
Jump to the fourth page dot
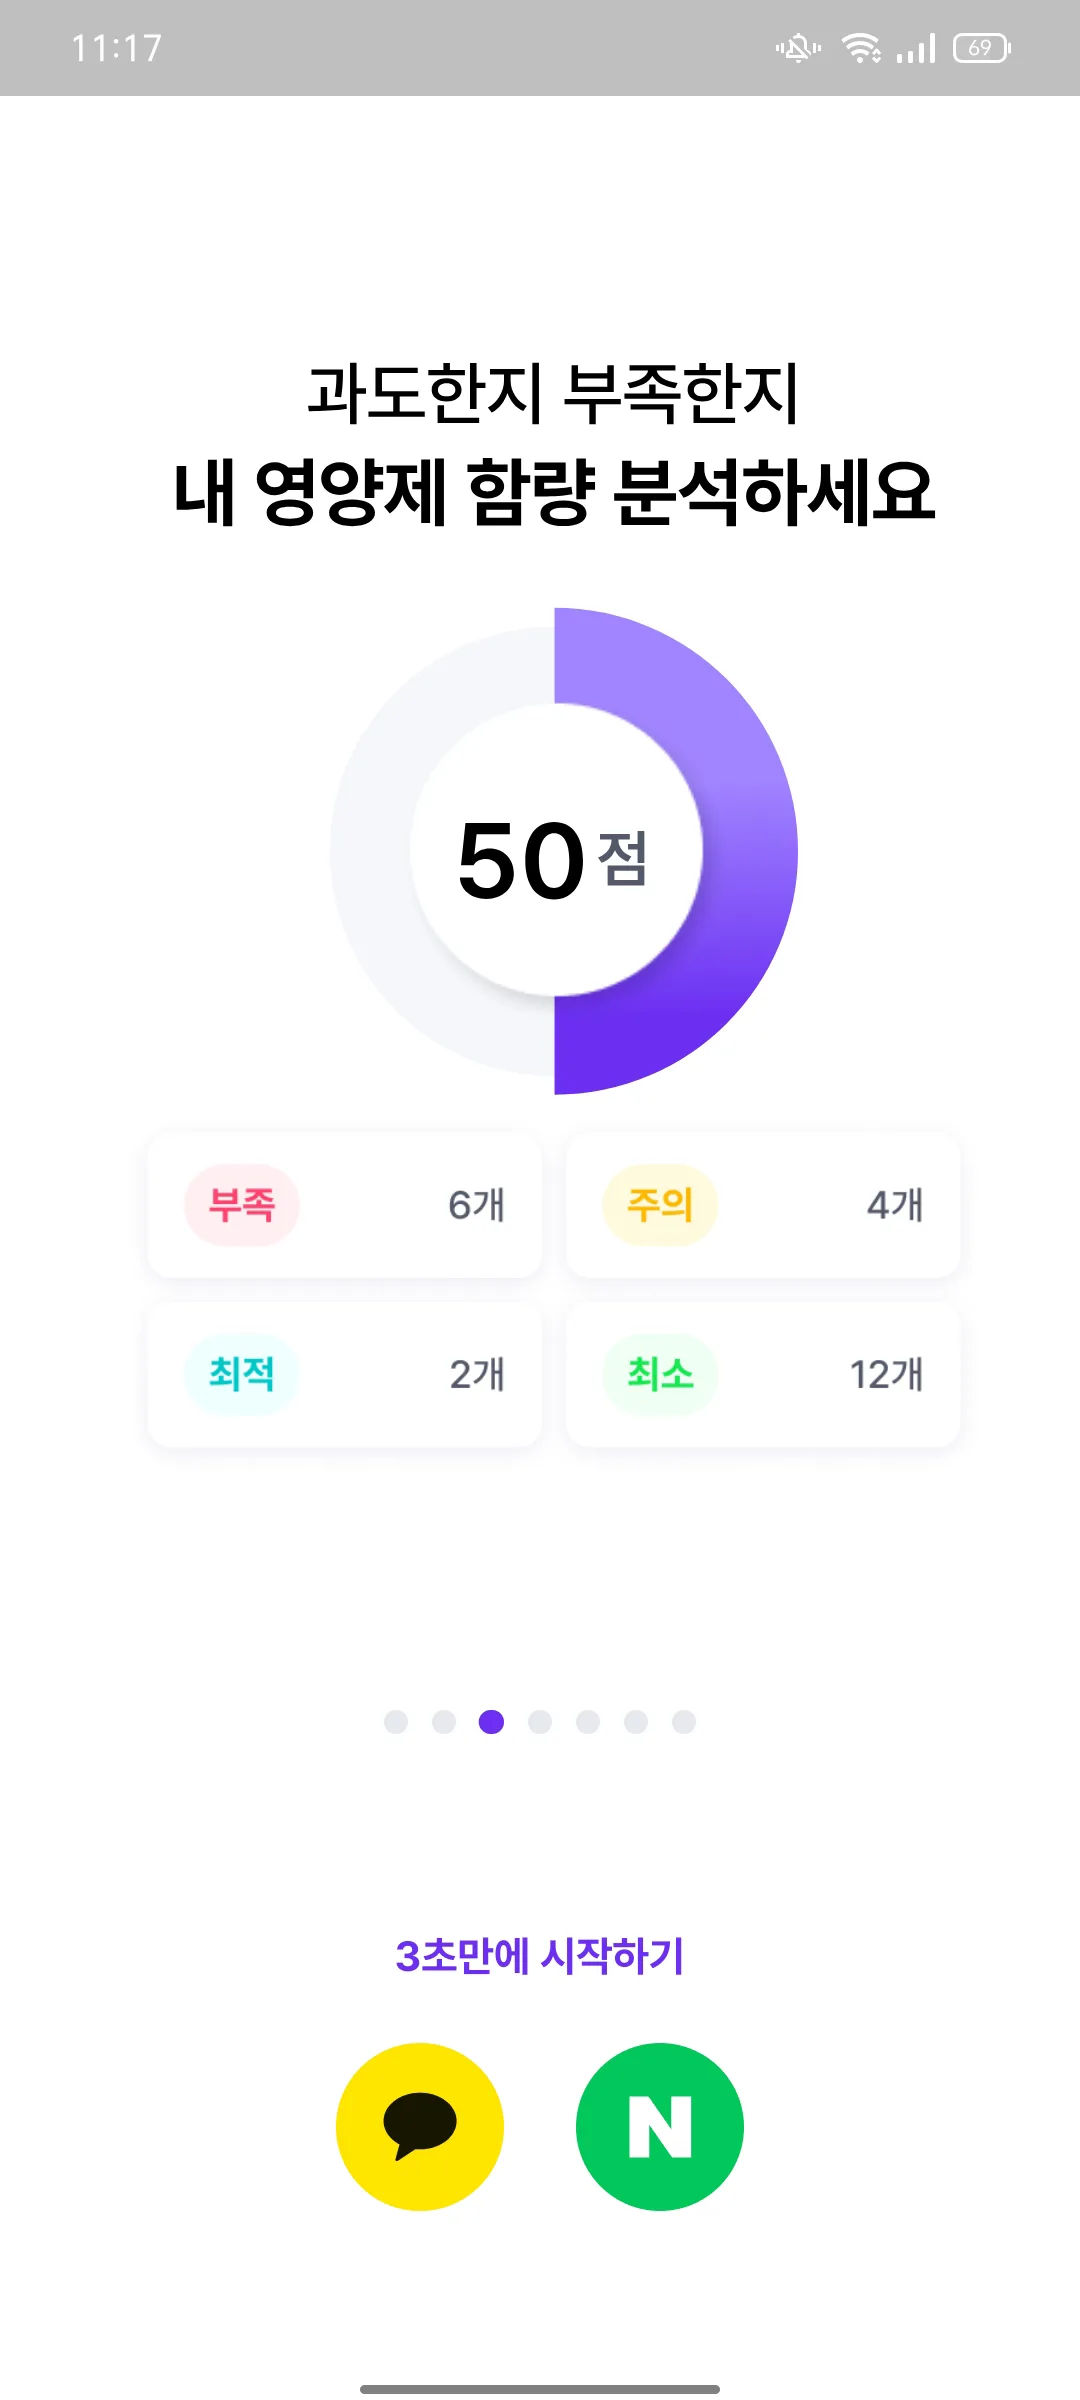click(x=540, y=1722)
